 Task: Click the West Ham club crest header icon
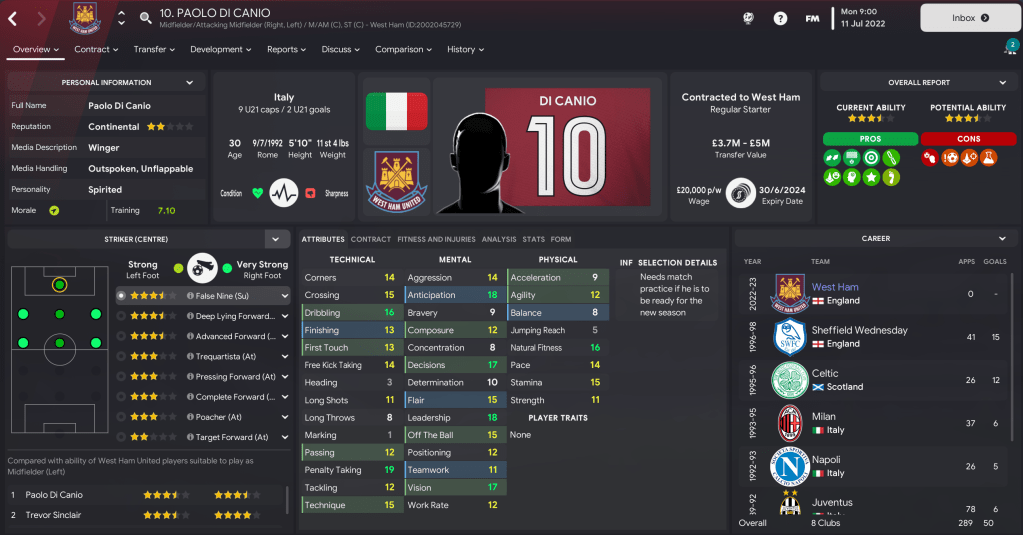(x=85, y=18)
